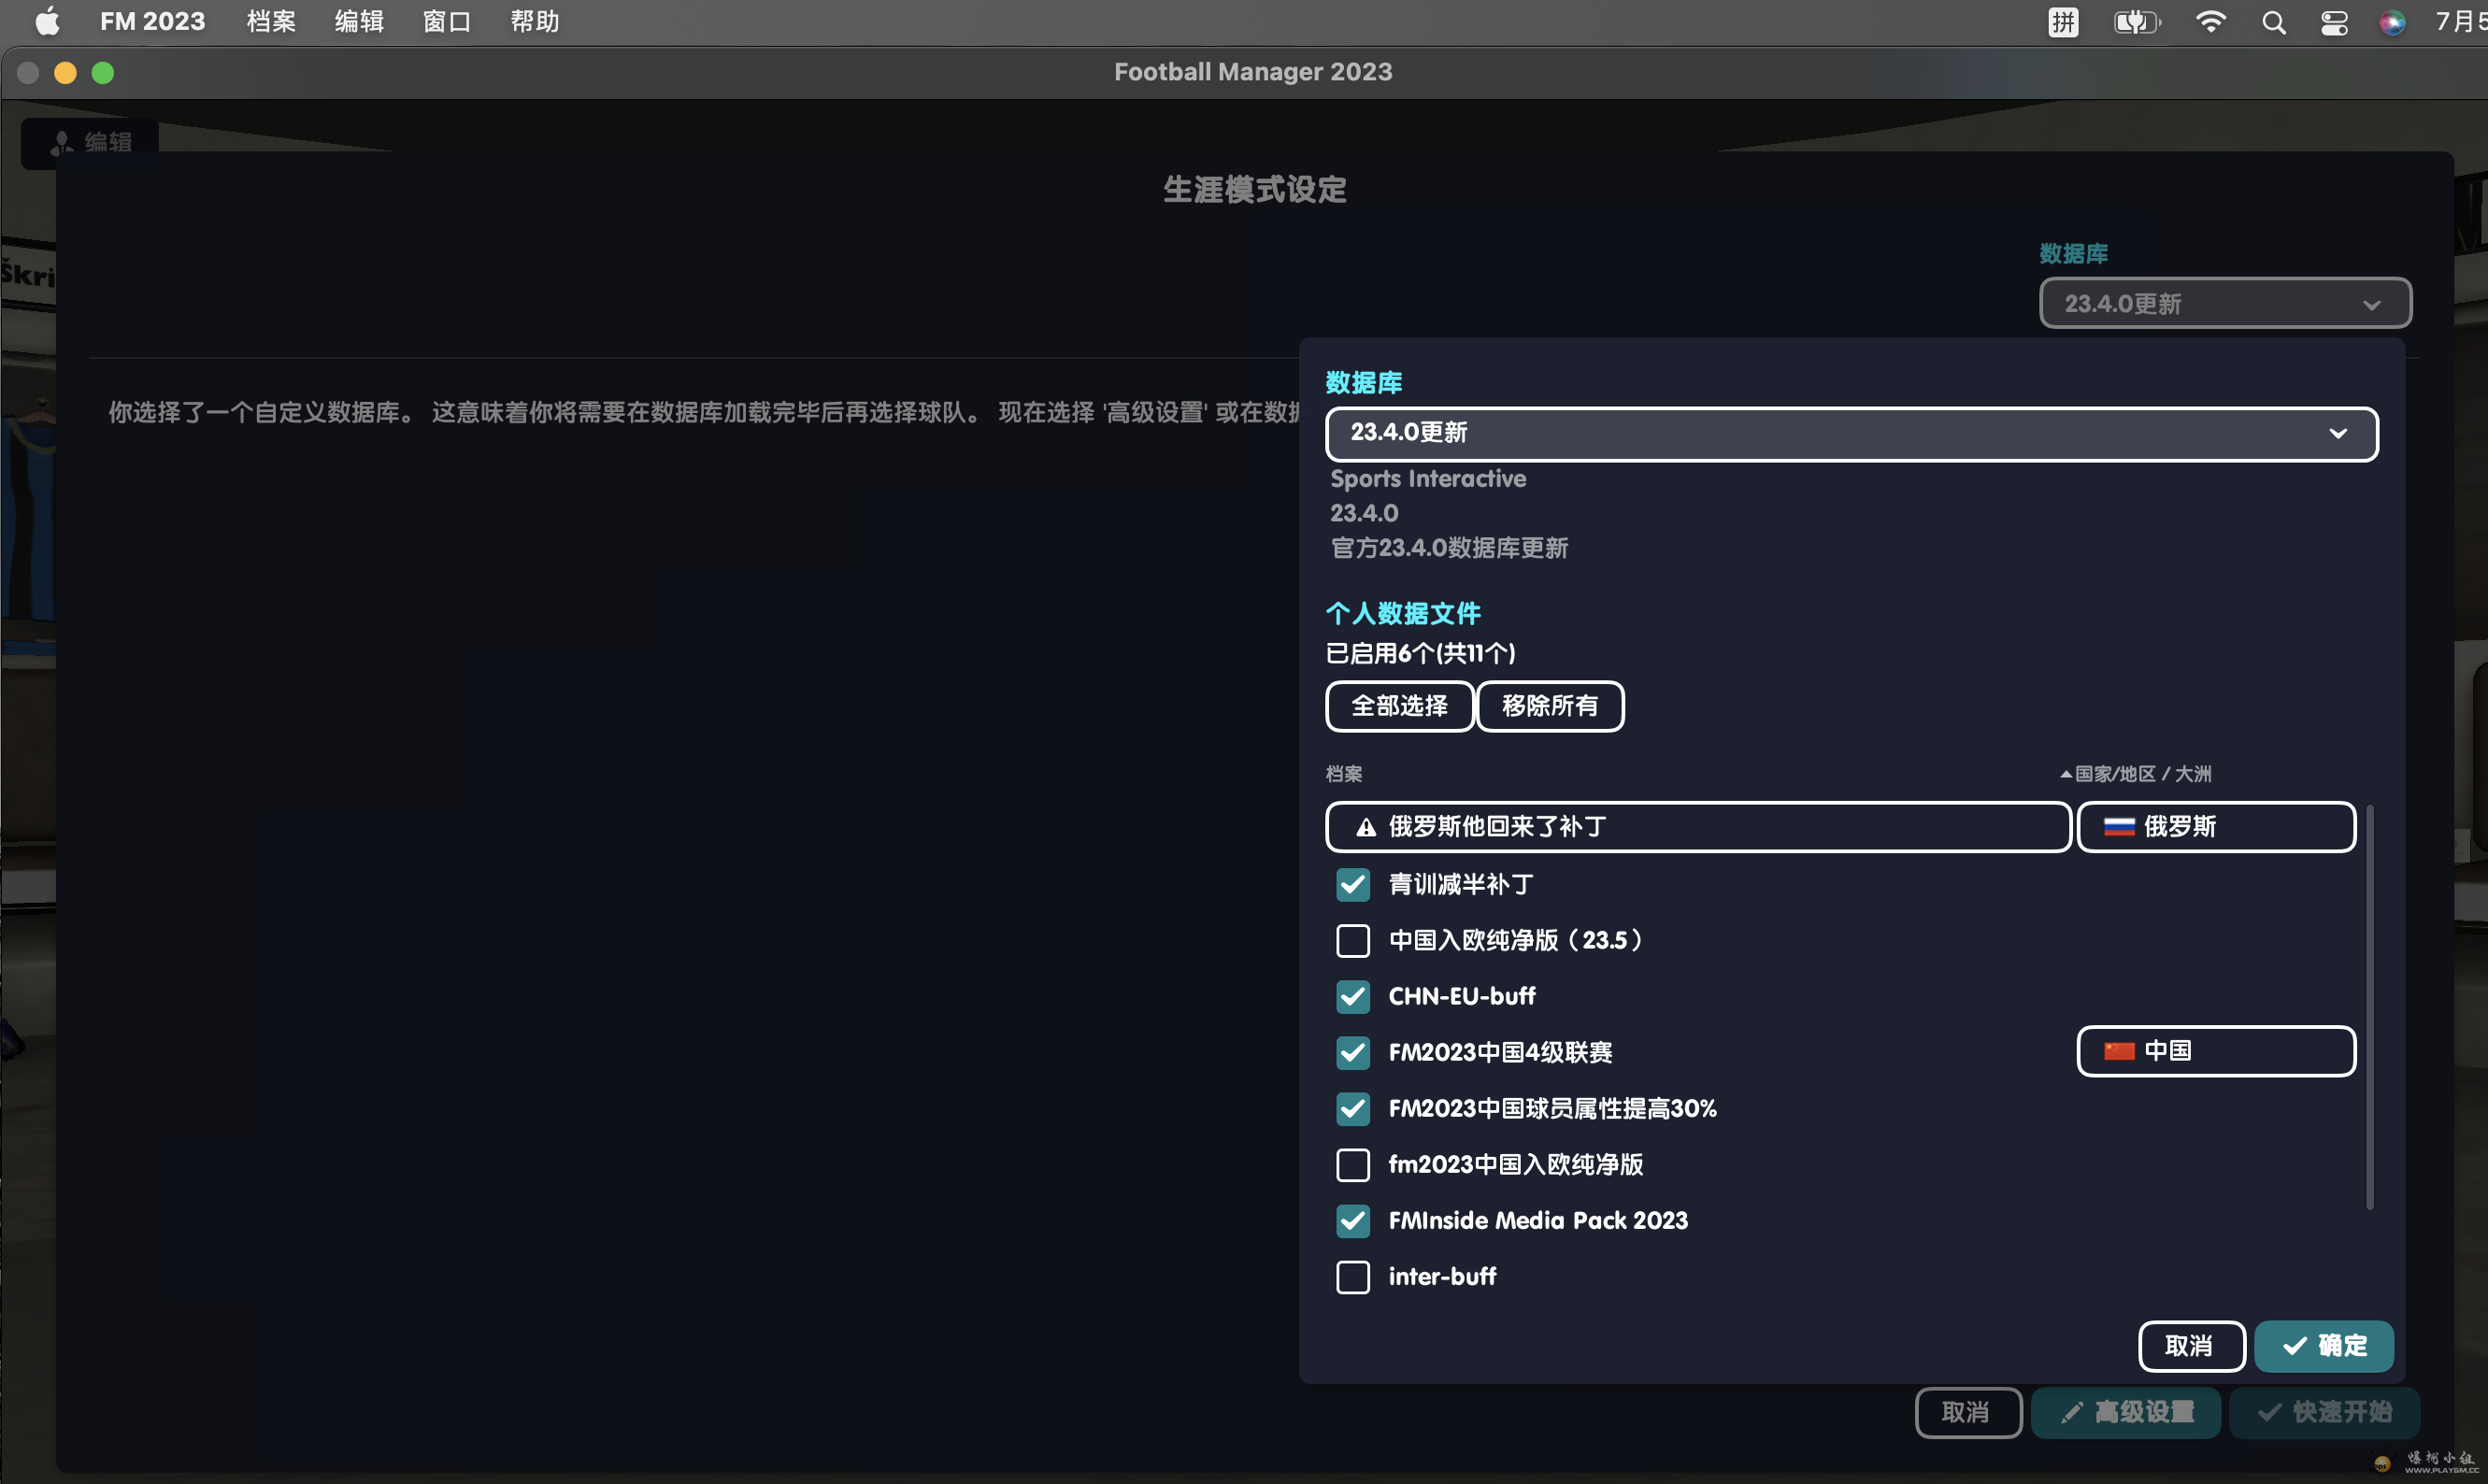Click the warning icon beside 俄罗斯他回来了补丁

(x=1366, y=827)
